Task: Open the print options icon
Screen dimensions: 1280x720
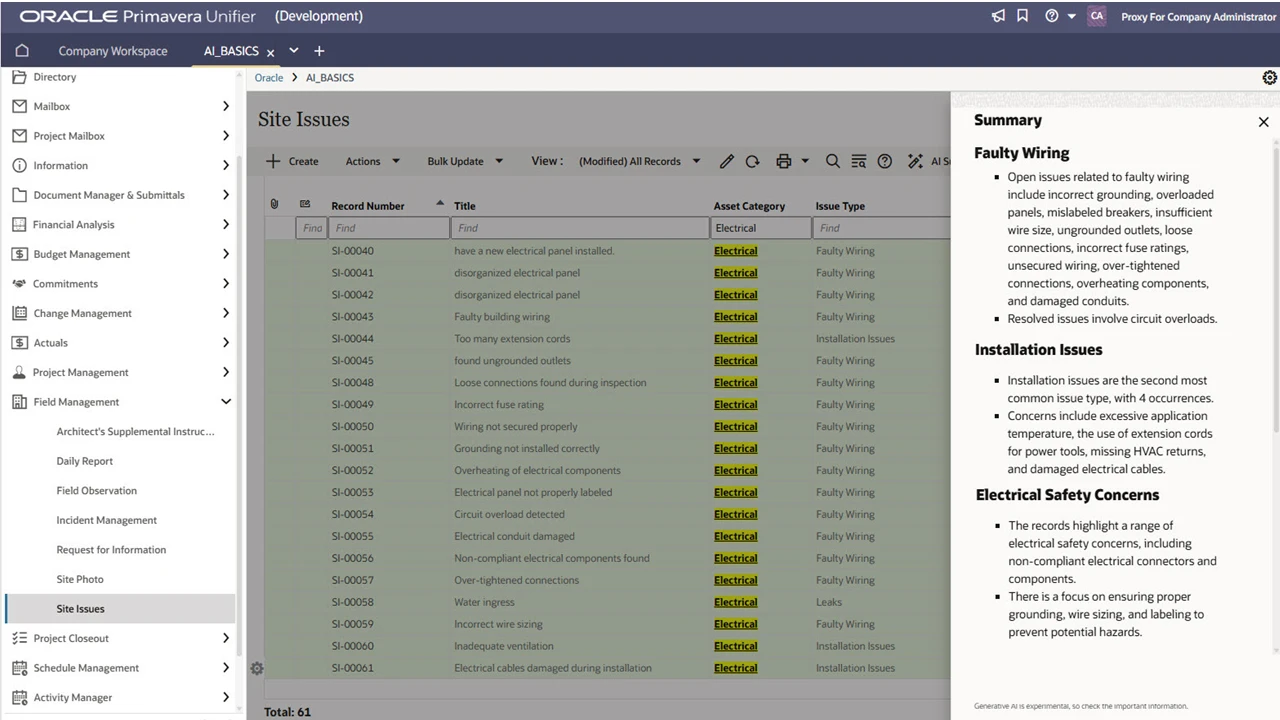Action: (x=784, y=161)
